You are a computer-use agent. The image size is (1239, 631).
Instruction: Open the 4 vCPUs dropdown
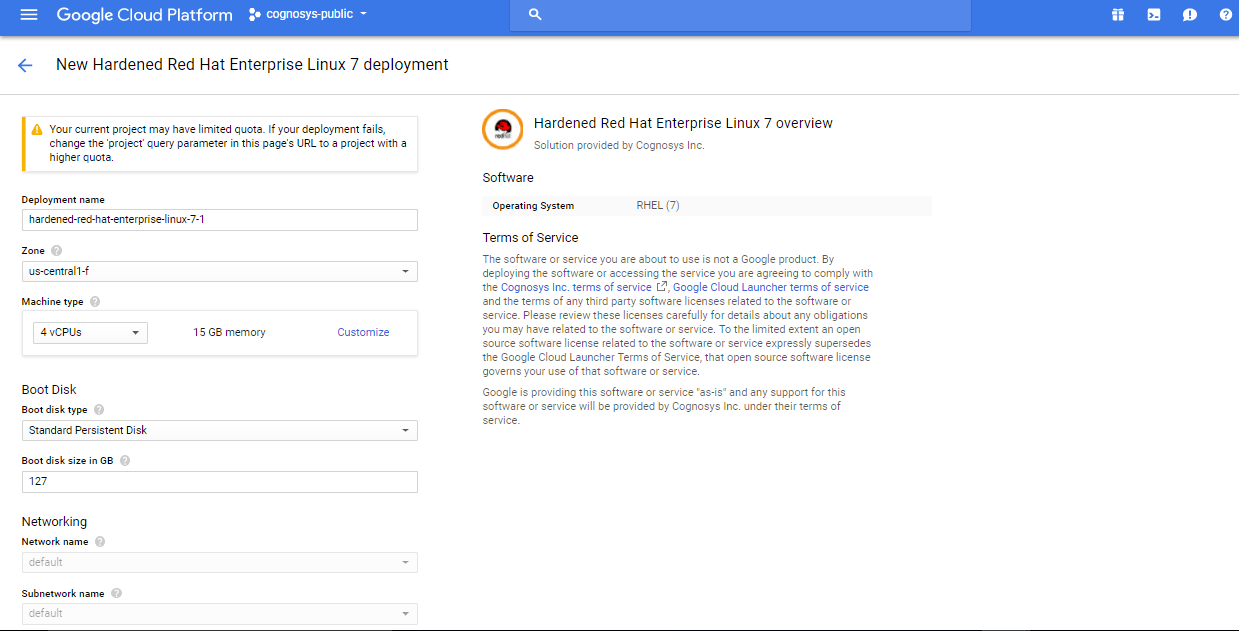pos(89,333)
